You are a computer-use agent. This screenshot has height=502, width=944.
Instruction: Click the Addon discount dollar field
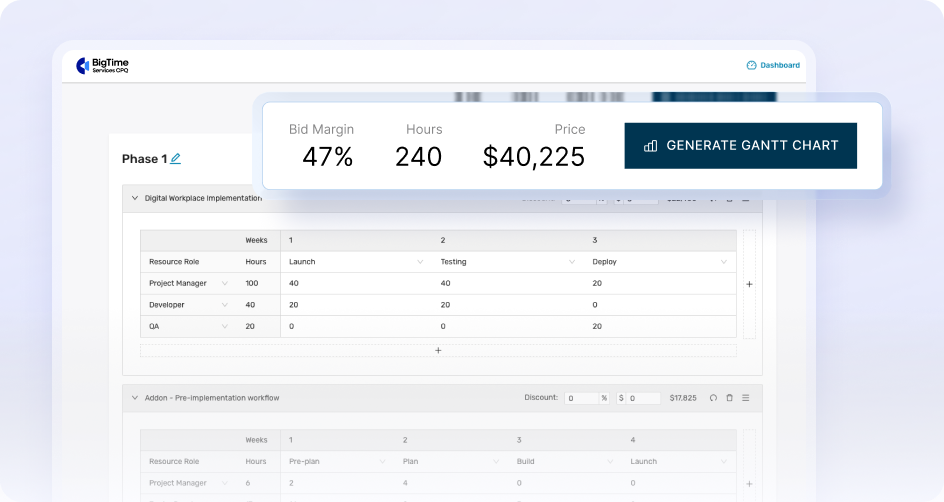click(x=642, y=398)
